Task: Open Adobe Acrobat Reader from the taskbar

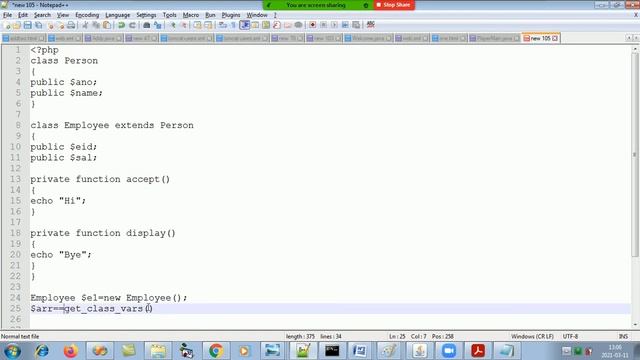Action: click(x=478, y=351)
